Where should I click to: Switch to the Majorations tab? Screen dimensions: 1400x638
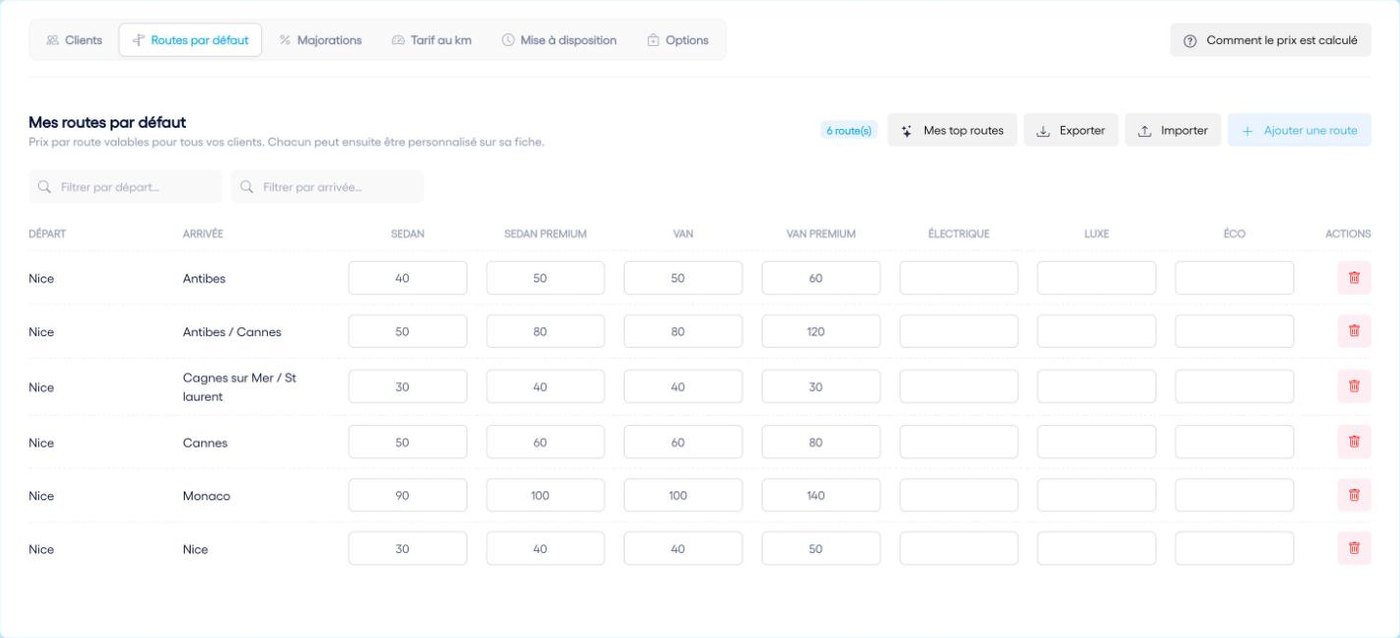[320, 40]
